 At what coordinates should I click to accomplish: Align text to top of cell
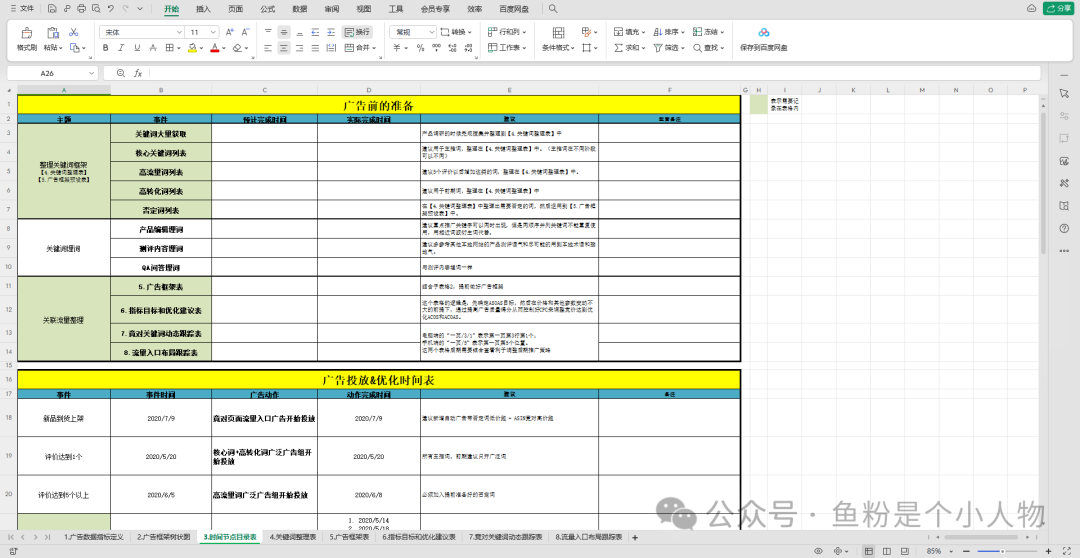tap(267, 32)
